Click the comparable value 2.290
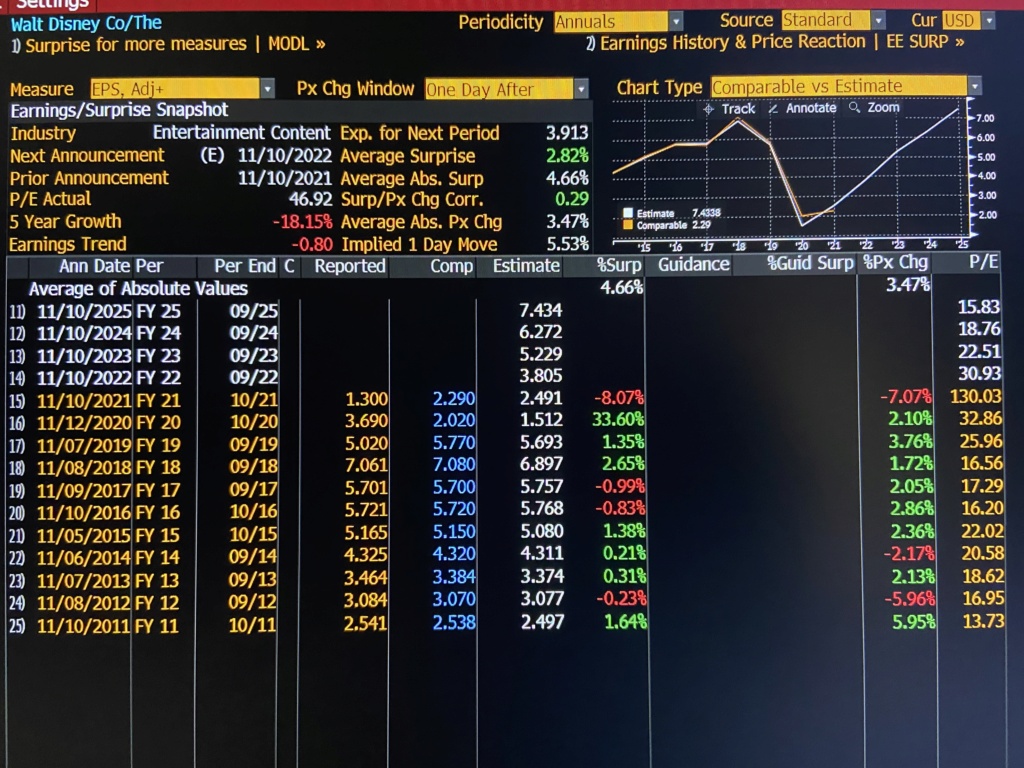The width and height of the screenshot is (1024, 768). (454, 398)
